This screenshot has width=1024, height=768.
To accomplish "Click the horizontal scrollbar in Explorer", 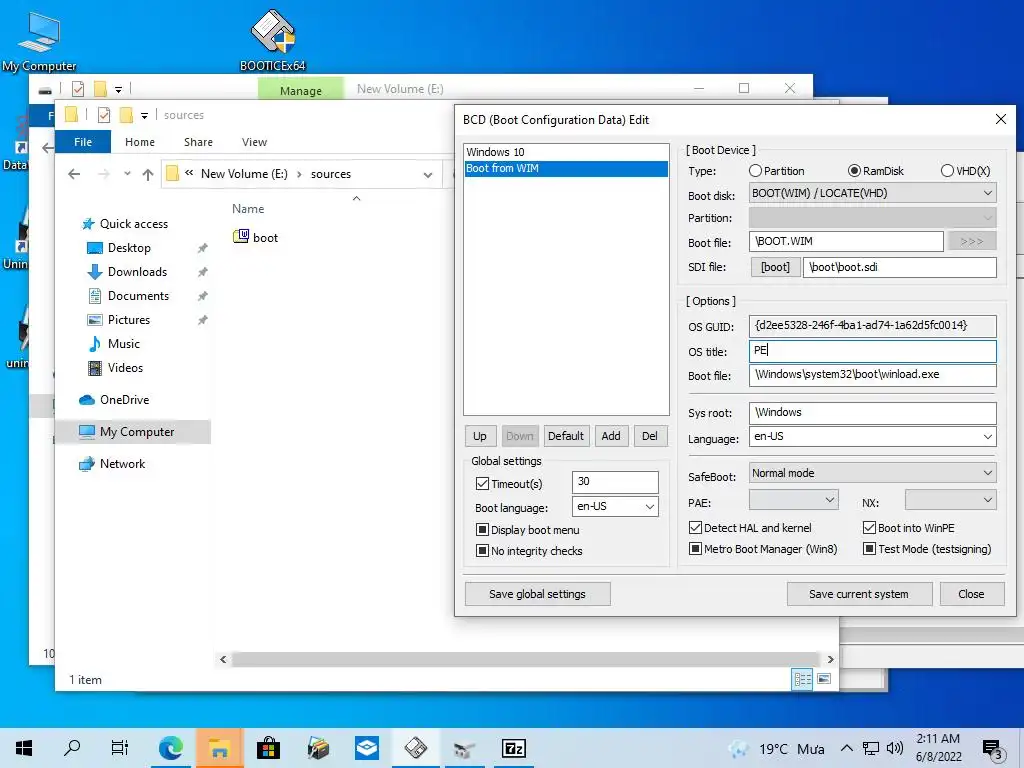I will (x=526, y=660).
